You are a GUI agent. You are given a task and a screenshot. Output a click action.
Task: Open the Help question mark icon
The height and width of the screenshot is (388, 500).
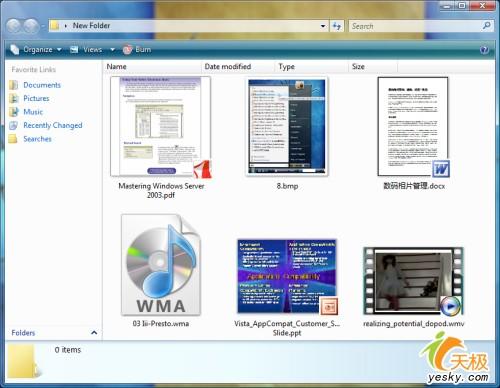pyautogui.click(x=484, y=50)
